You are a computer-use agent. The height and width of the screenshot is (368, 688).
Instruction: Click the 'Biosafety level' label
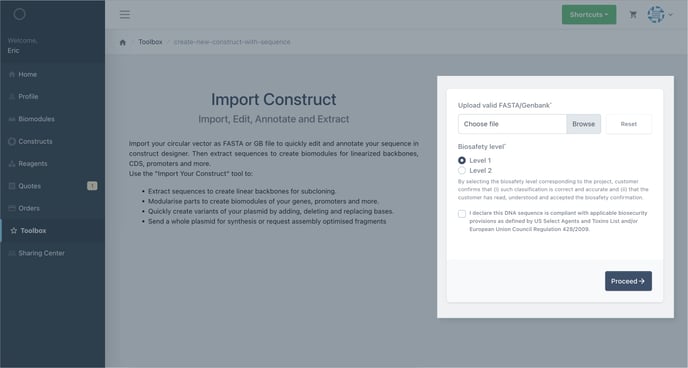click(x=482, y=146)
